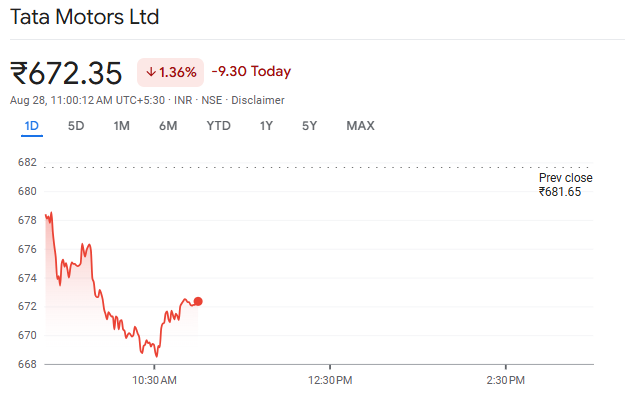Open the 6M time range tab
This screenshot has width=625, height=404.
pyautogui.click(x=168, y=126)
